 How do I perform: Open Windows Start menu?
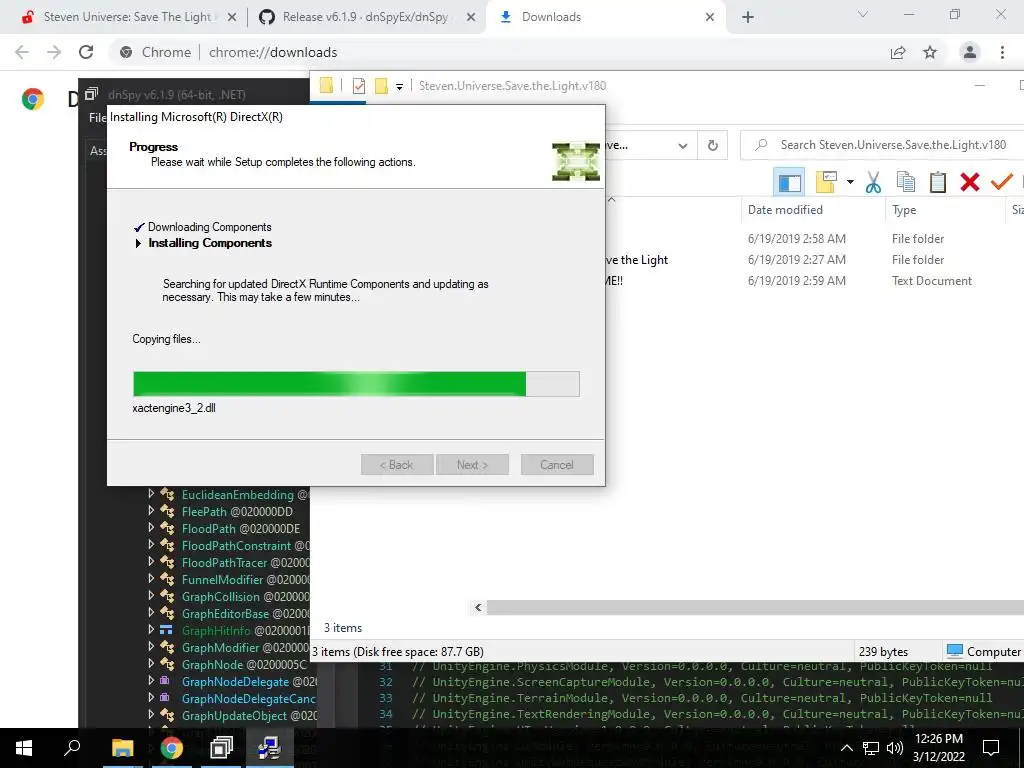tap(24, 748)
